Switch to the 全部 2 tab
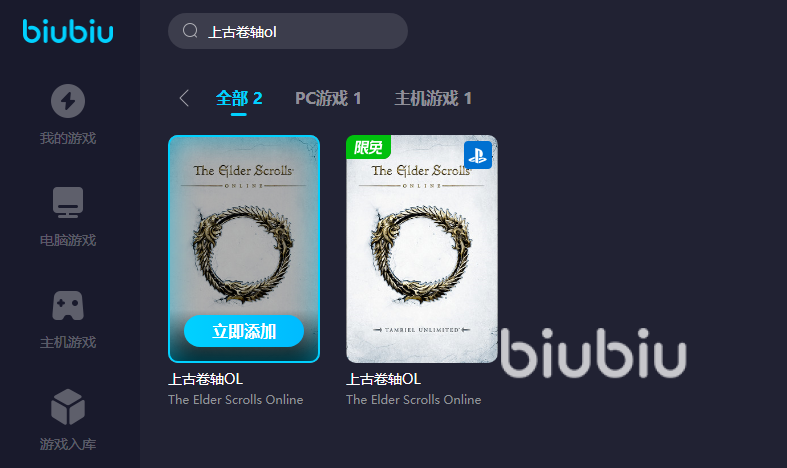Image resolution: width=787 pixels, height=468 pixels. pos(239,98)
